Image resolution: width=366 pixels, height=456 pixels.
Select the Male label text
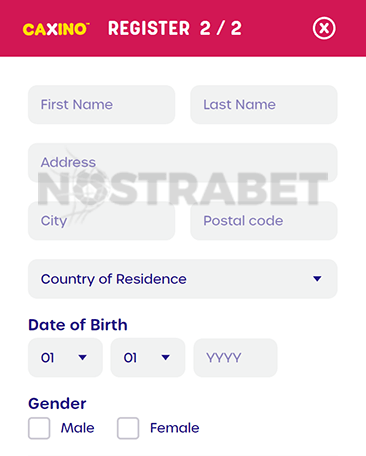tap(78, 428)
